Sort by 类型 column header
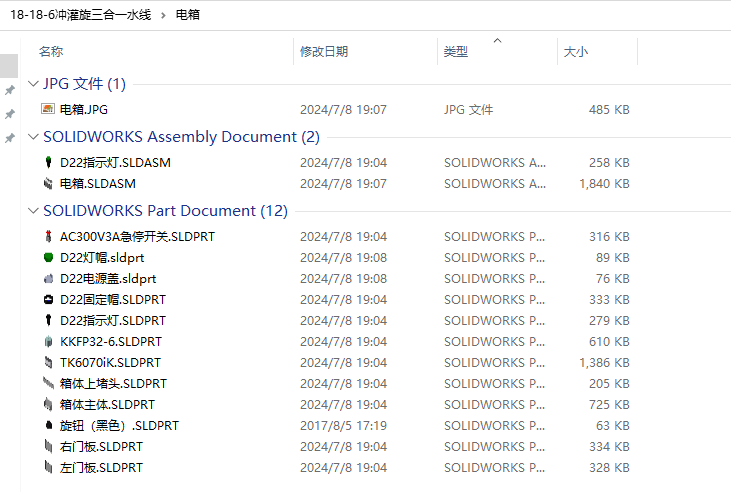 click(455, 51)
